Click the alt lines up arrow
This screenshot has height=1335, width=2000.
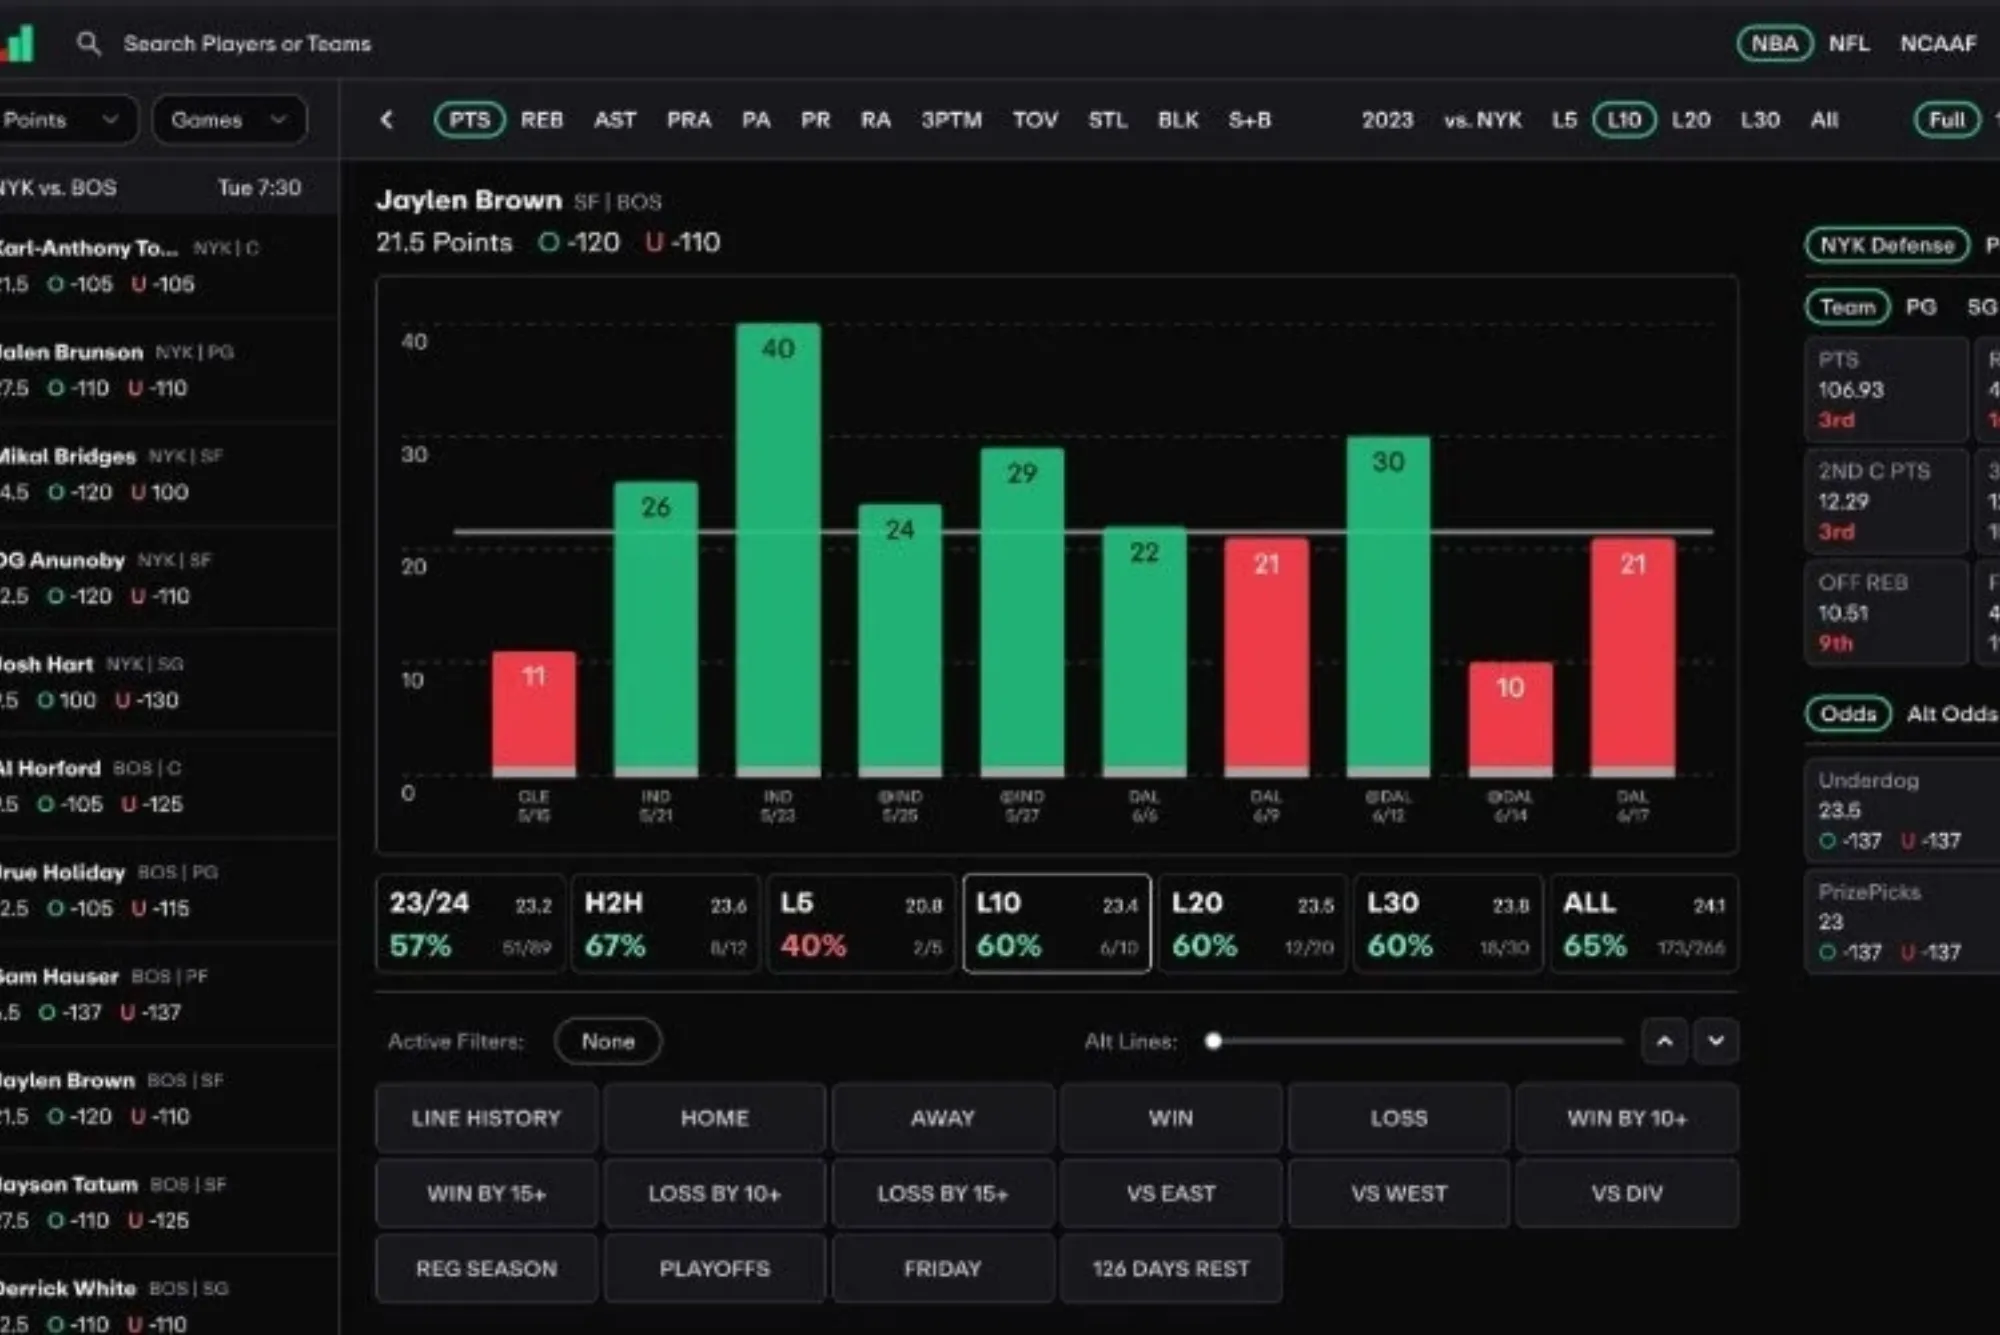coord(1664,1041)
